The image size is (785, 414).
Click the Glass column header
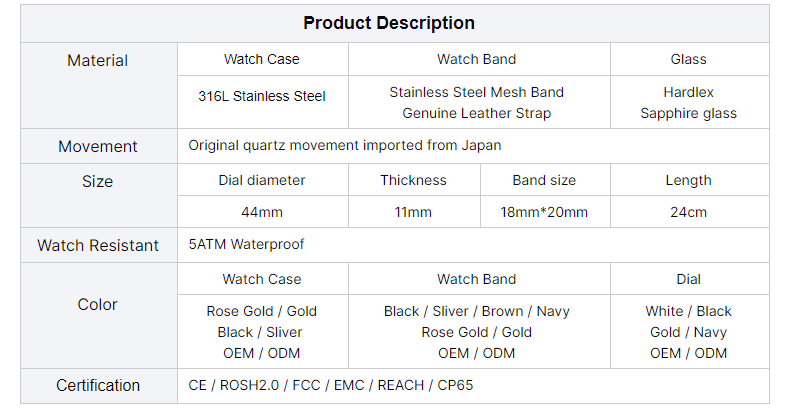688,59
